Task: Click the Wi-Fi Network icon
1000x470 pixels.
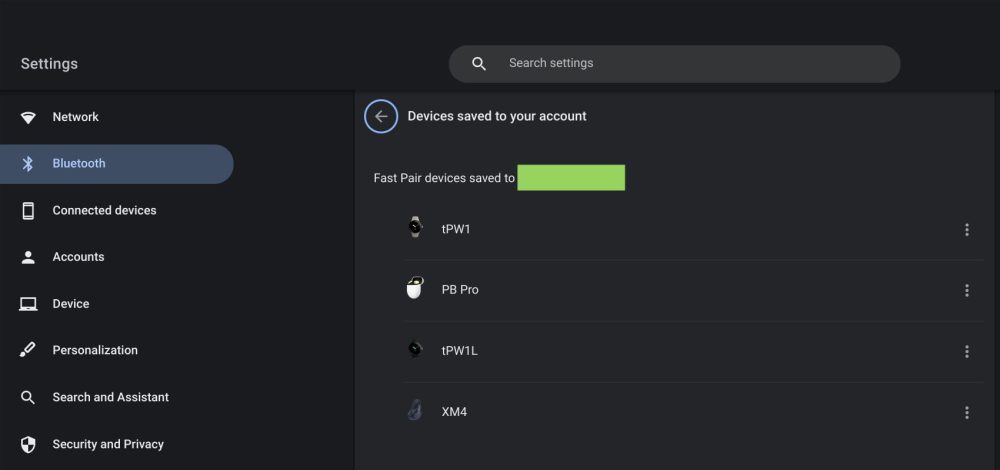Action: point(29,117)
